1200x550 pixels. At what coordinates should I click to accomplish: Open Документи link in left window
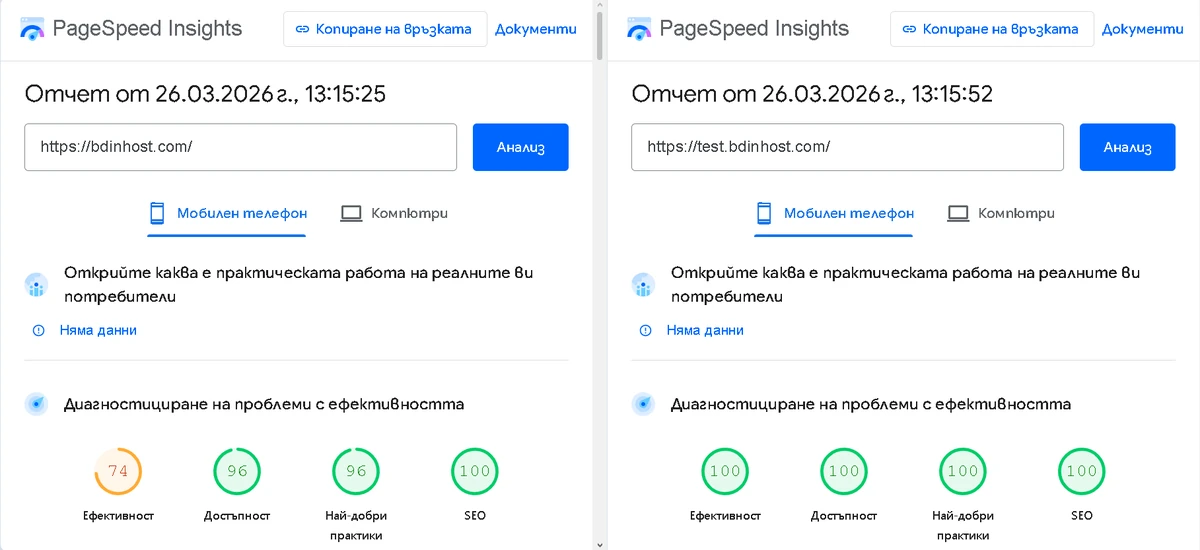[x=536, y=29]
